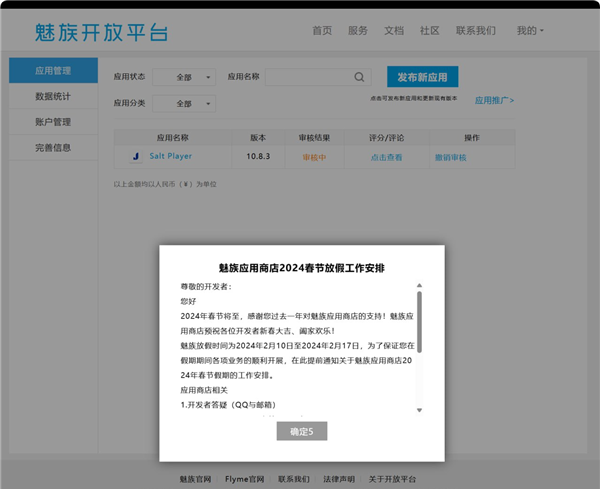Image resolution: width=600 pixels, height=489 pixels.
Task: Click the 应用名称 search input field
Action: click(x=308, y=77)
